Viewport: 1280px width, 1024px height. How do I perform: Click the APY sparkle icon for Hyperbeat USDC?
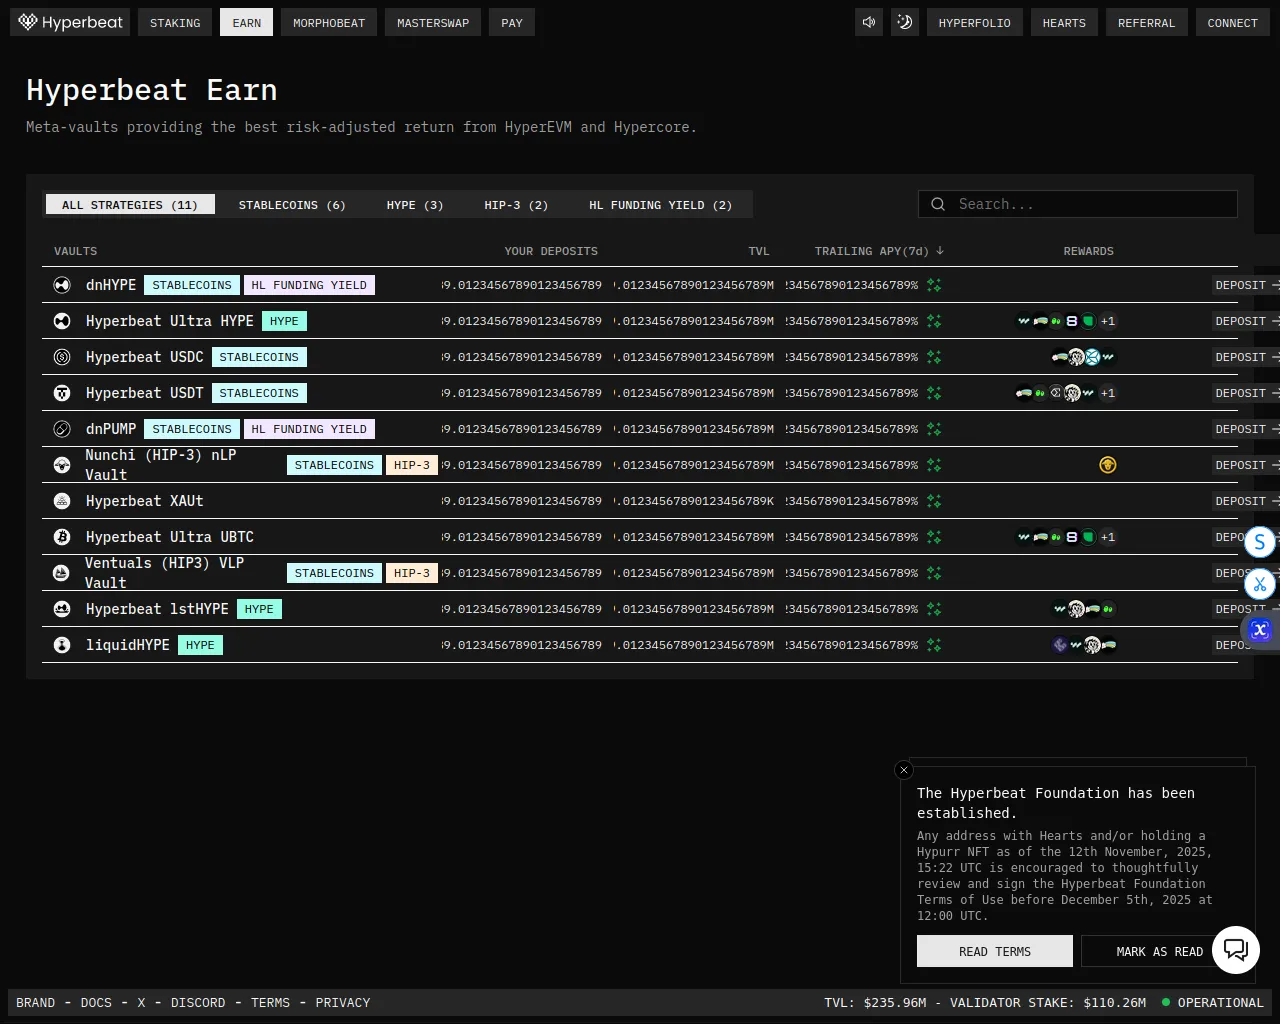click(x=934, y=357)
